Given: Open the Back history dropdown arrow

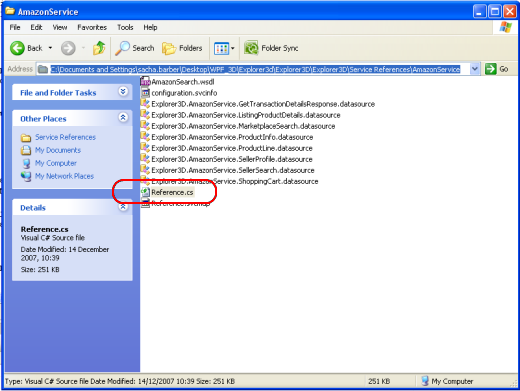Looking at the screenshot, I should pyautogui.click(x=50, y=48).
